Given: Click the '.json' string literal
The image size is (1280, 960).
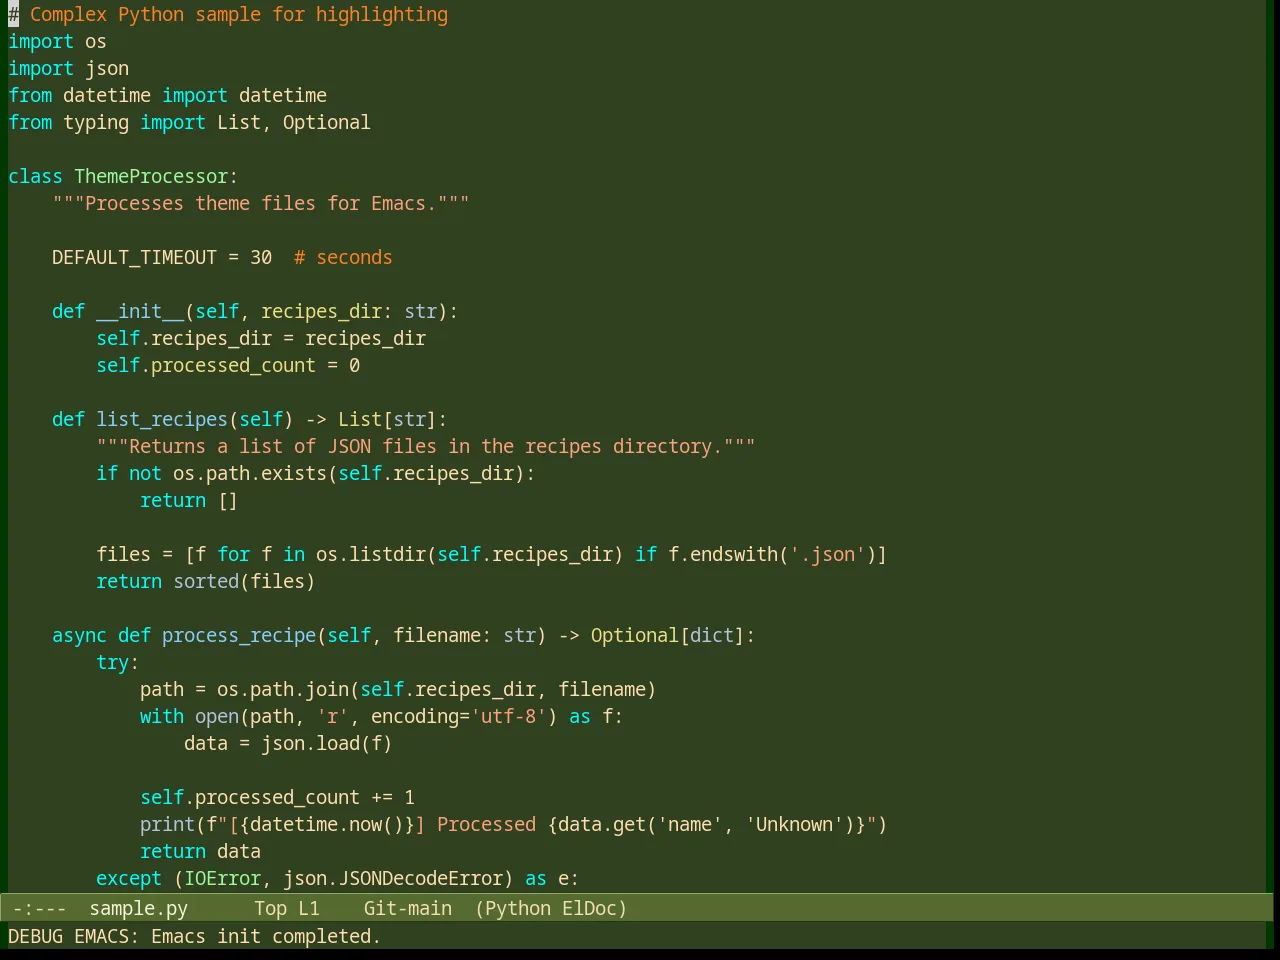Looking at the screenshot, I should pos(828,554).
